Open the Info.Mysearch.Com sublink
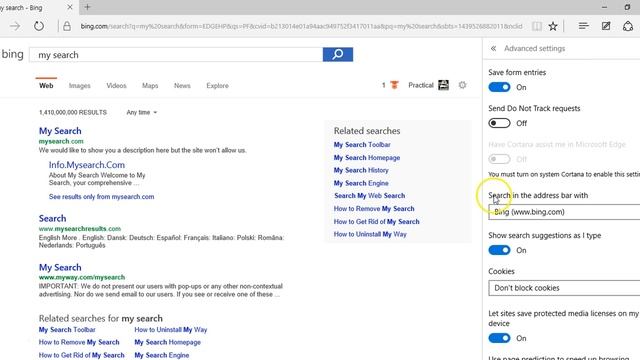This screenshot has height=360, width=640. click(87, 165)
